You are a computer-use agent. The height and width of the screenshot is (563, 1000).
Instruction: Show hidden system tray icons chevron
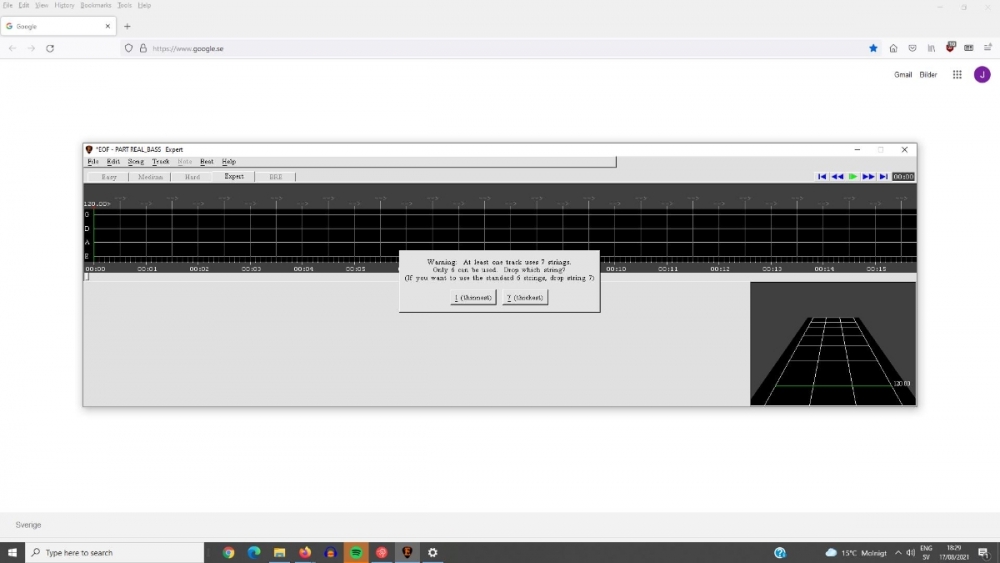pos(898,552)
